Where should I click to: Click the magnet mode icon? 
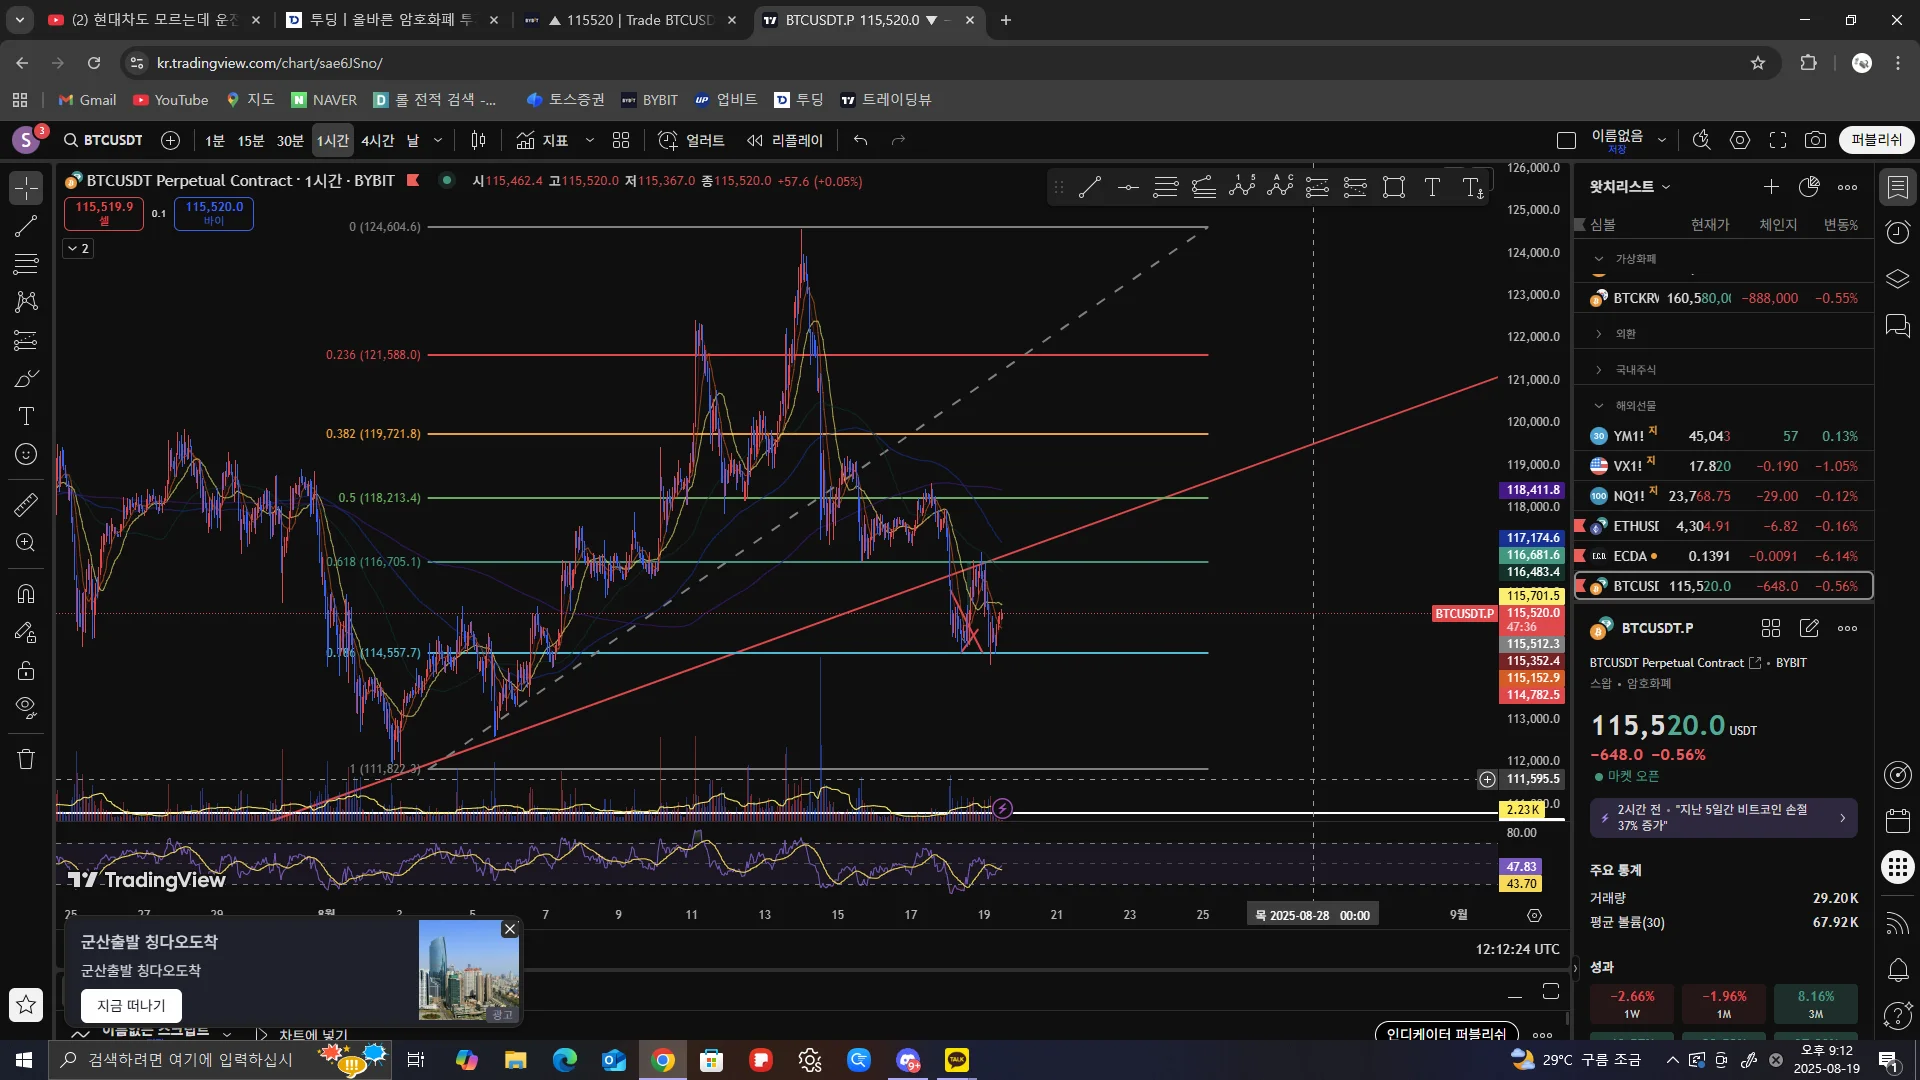(x=26, y=594)
